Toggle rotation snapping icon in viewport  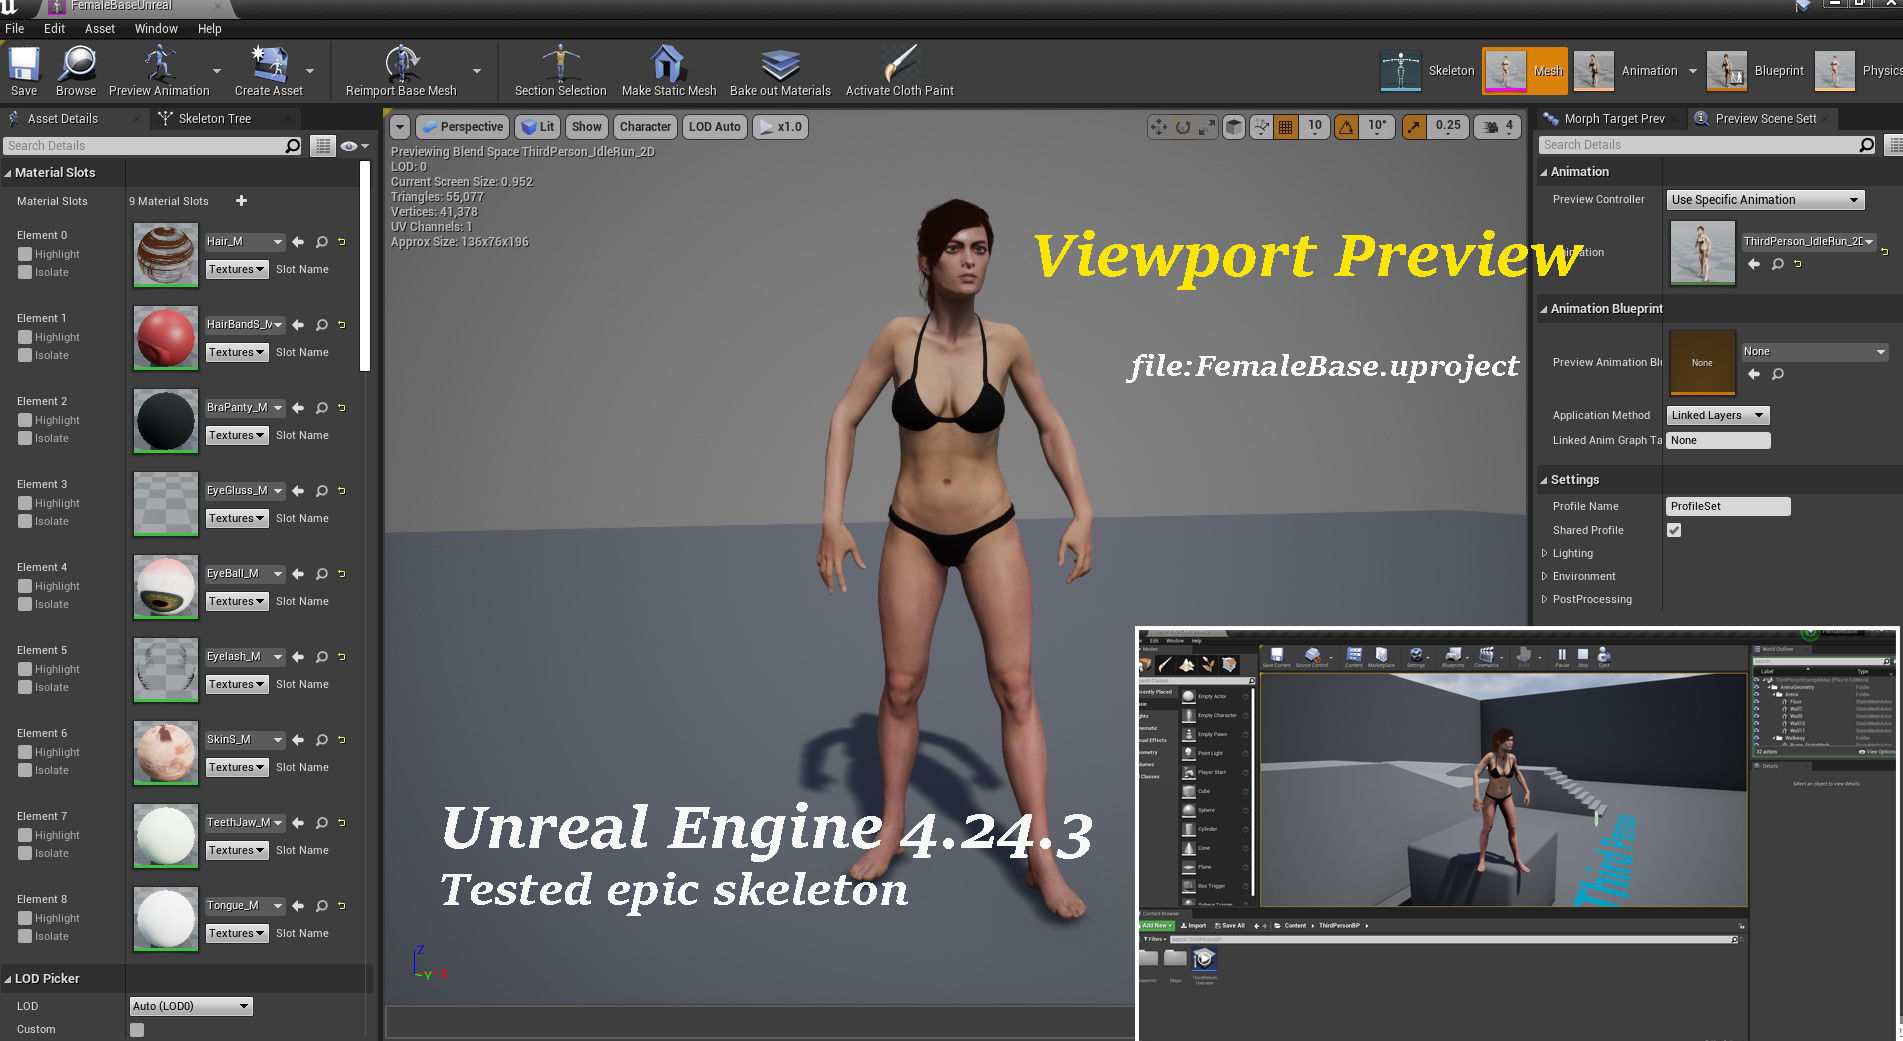pos(1347,127)
